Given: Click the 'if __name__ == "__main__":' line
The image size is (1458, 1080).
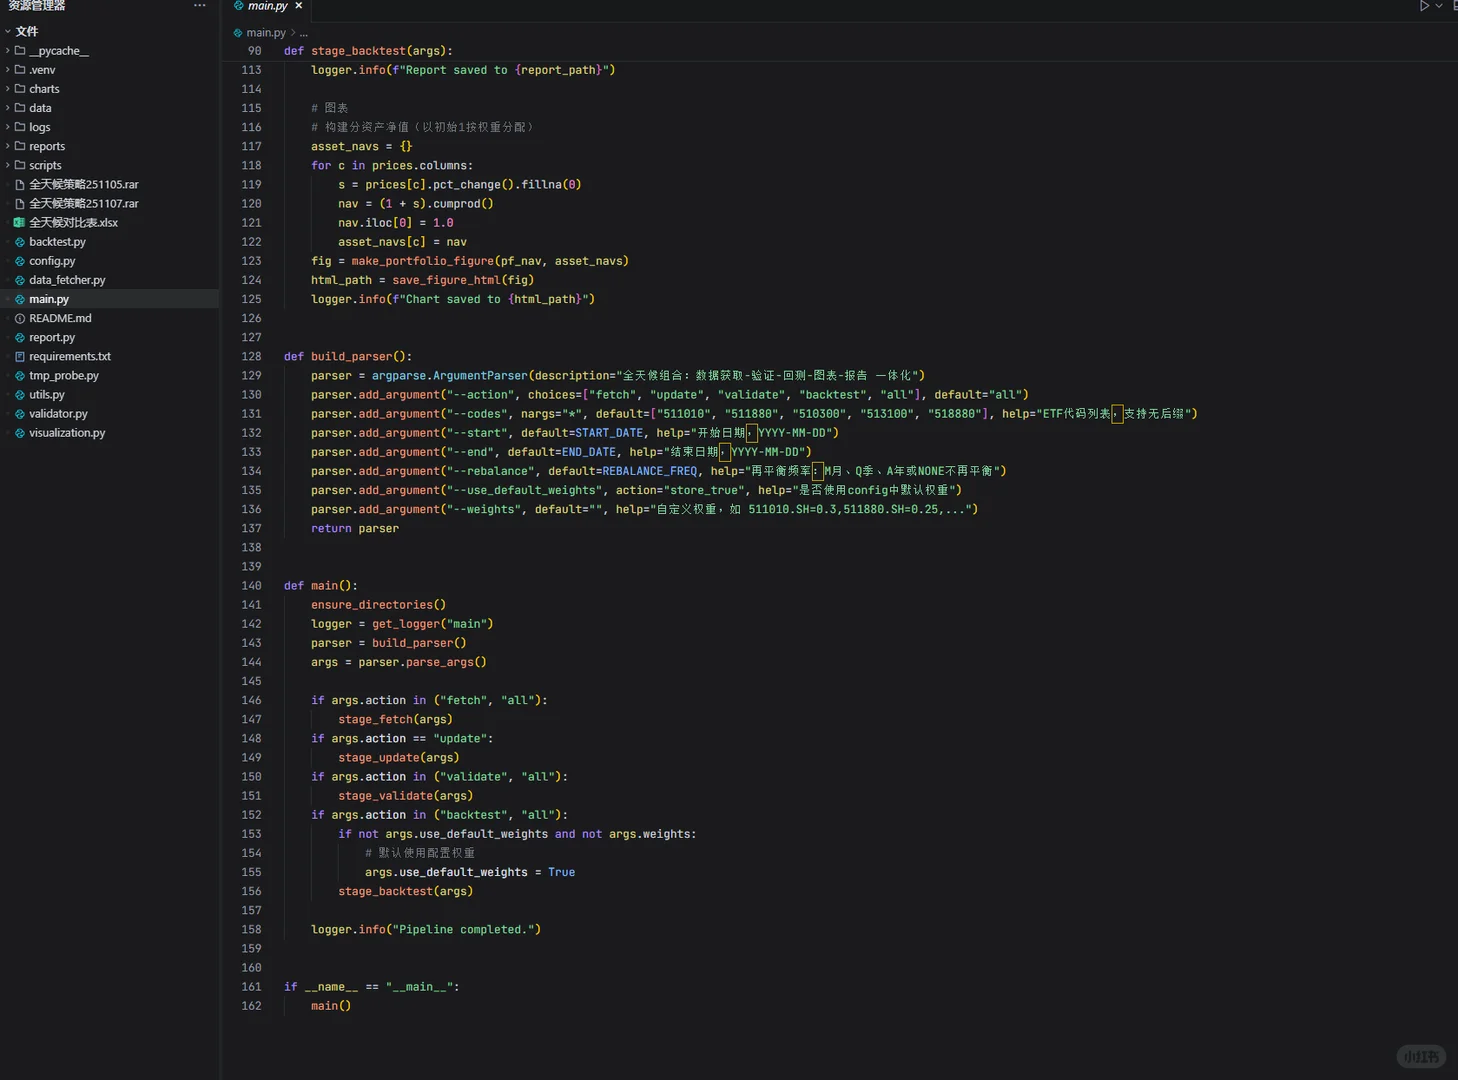Looking at the screenshot, I should [x=372, y=987].
